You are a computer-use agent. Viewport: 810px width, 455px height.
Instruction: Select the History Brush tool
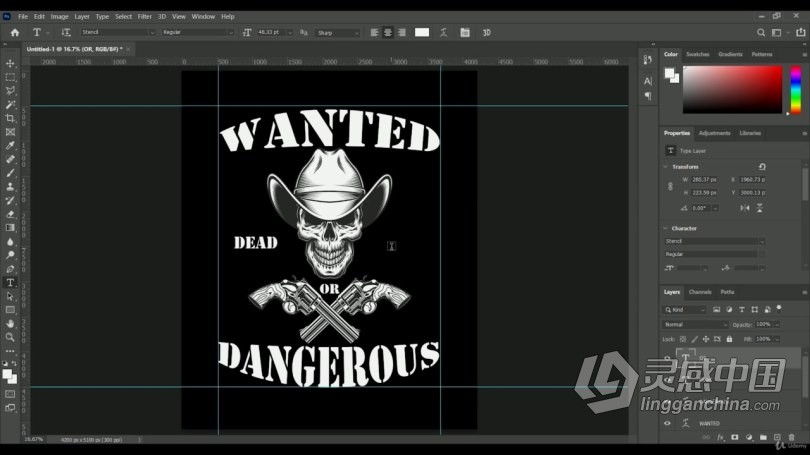(10, 200)
